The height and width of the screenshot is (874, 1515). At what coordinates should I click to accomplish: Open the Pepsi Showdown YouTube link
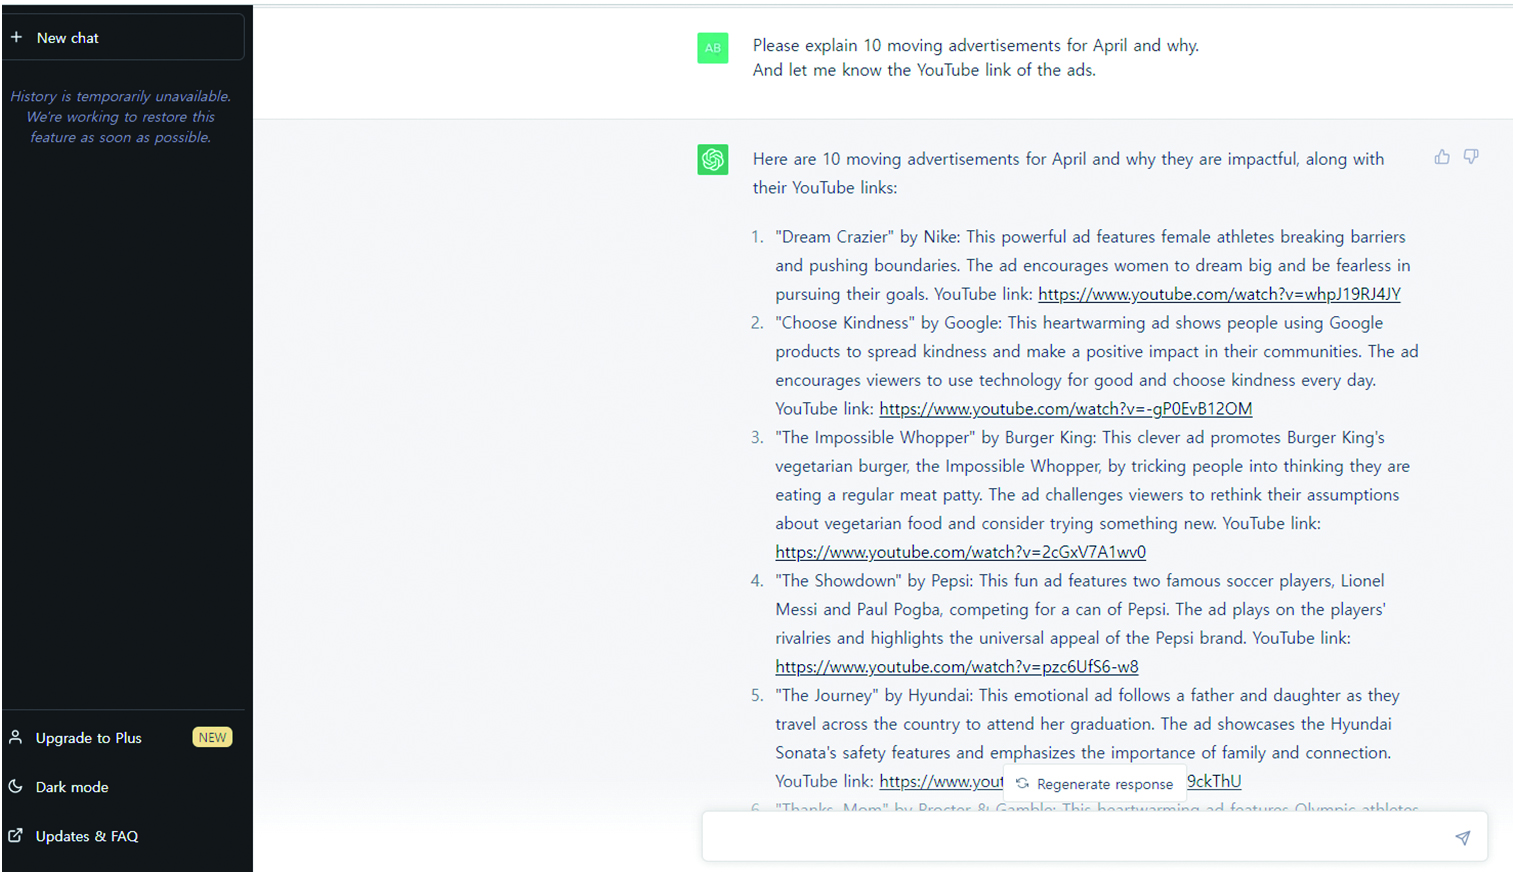click(x=957, y=667)
